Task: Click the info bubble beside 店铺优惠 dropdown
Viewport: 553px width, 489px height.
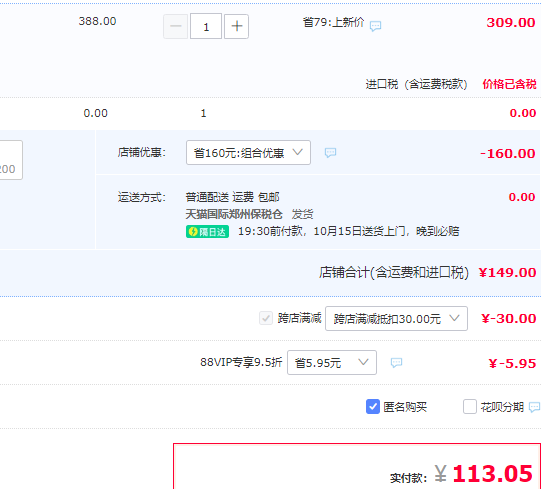Action: click(x=330, y=153)
